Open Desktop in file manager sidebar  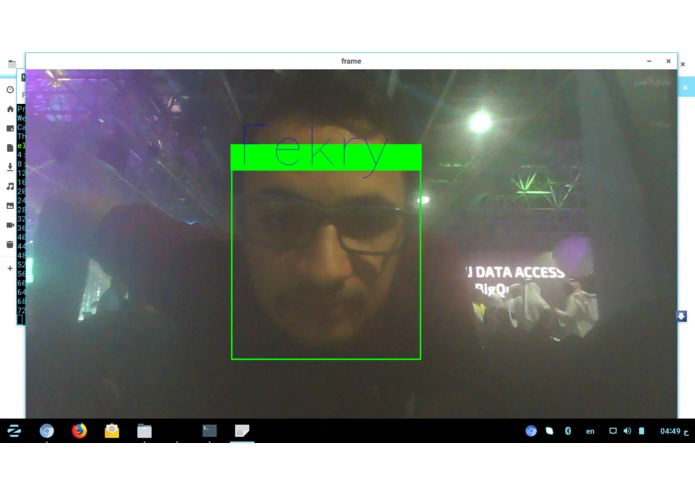tap(10, 128)
